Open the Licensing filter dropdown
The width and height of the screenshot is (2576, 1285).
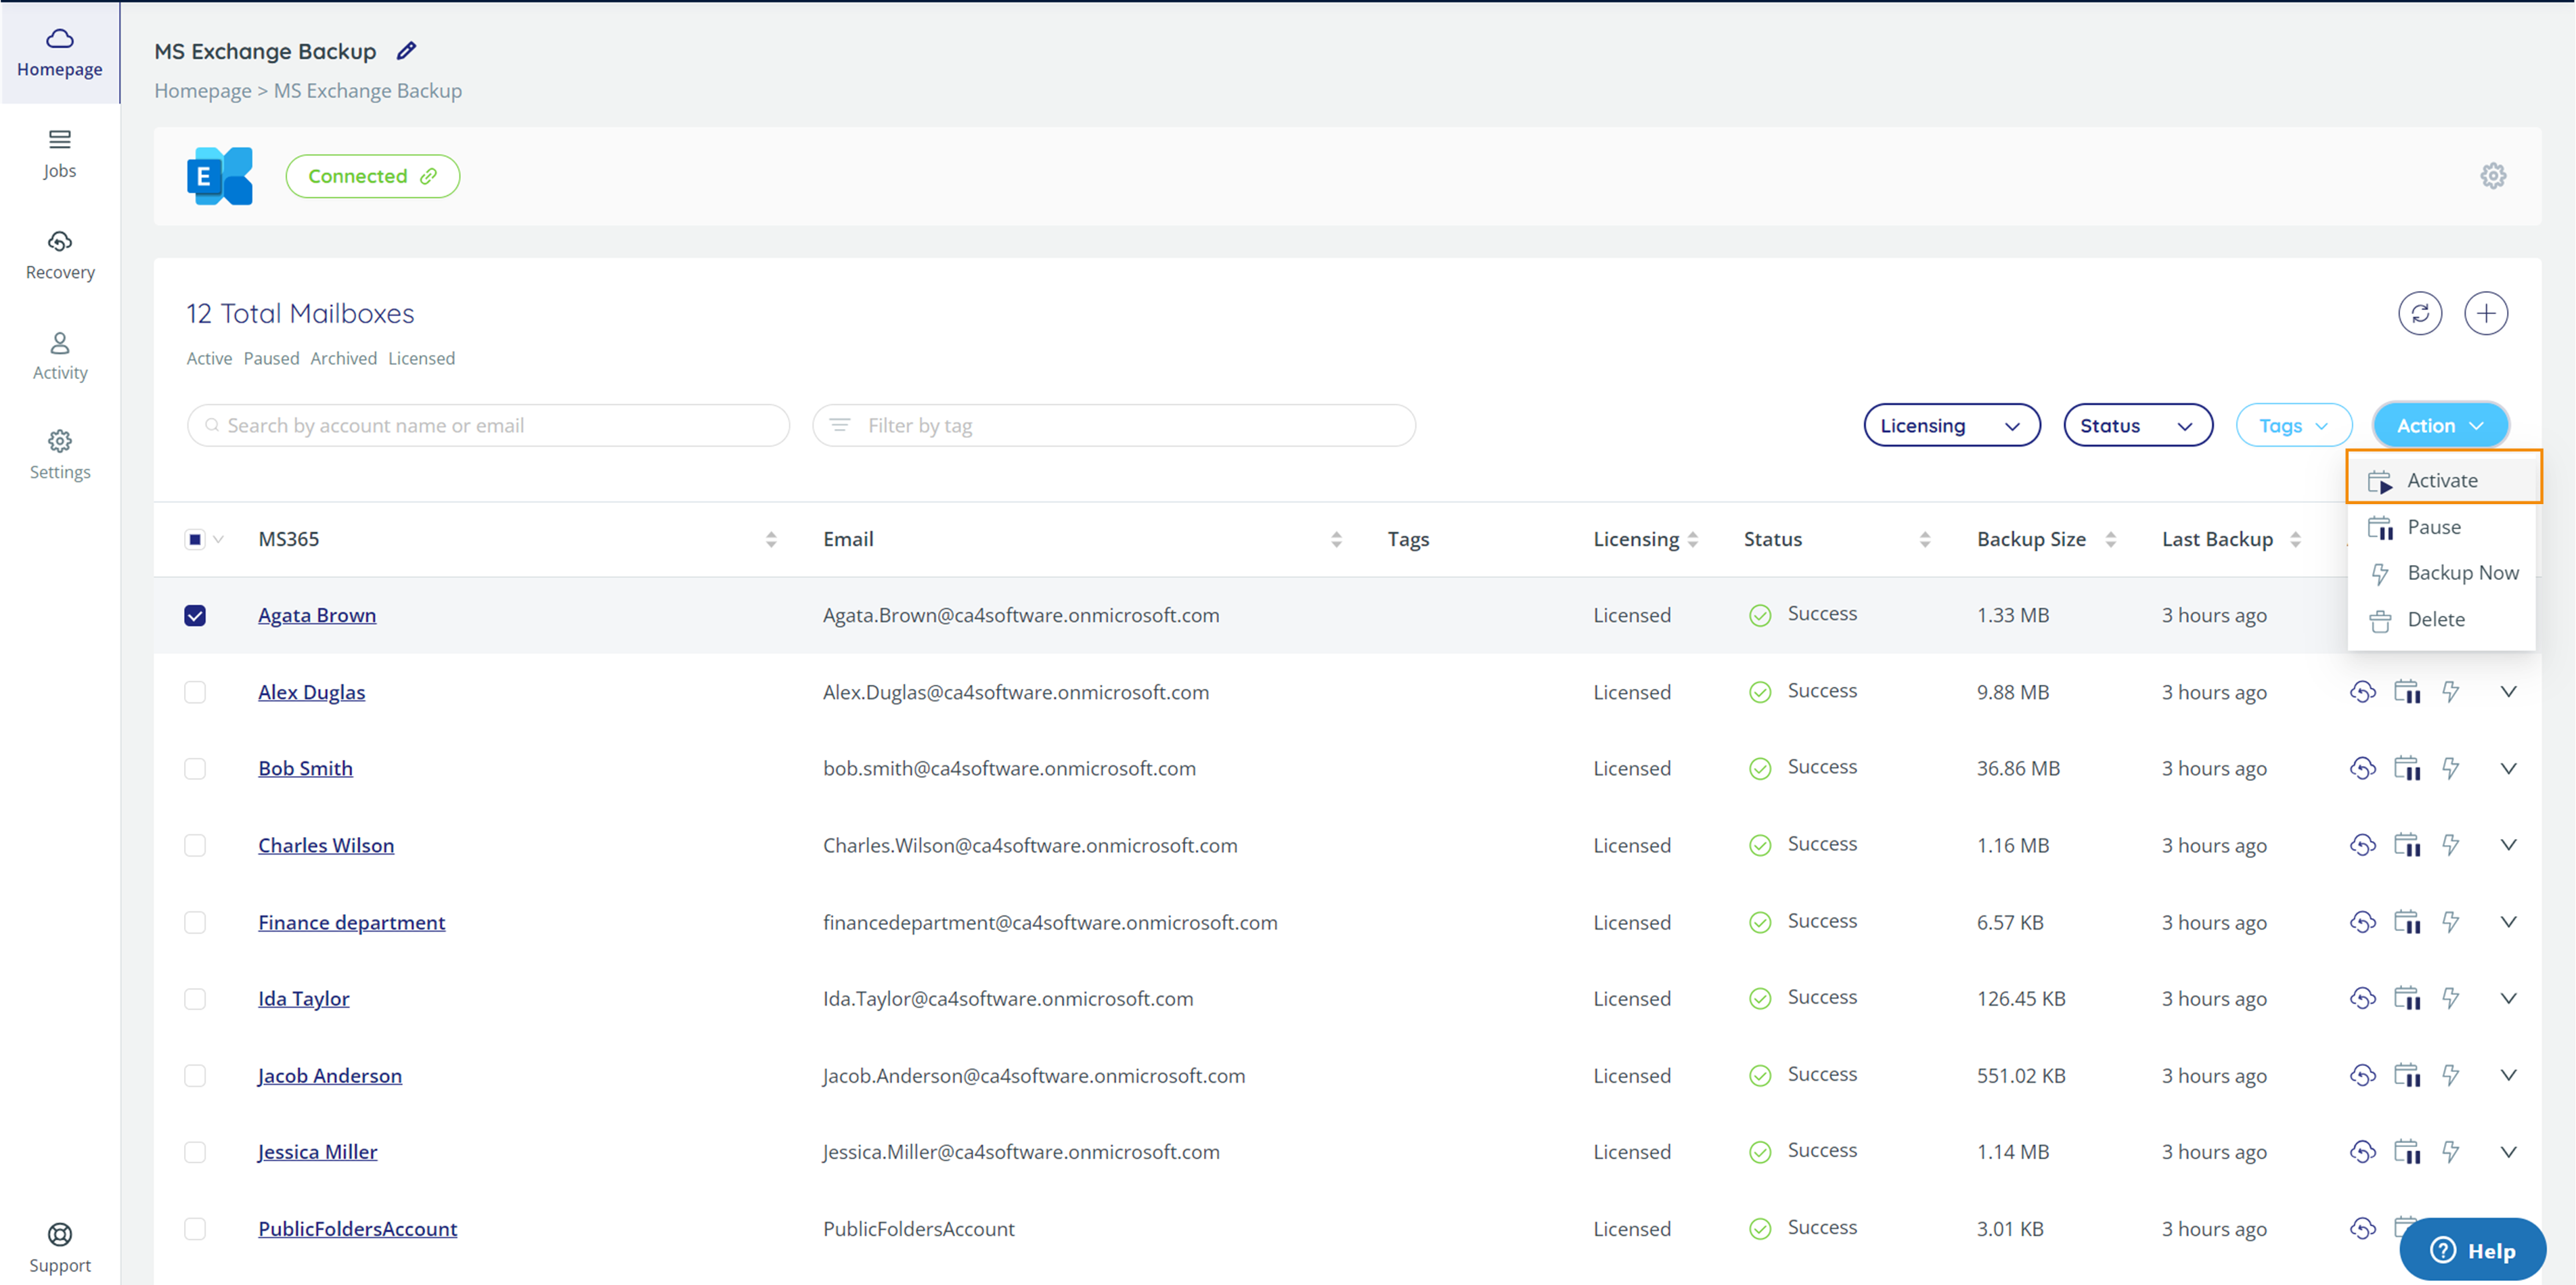point(1951,425)
